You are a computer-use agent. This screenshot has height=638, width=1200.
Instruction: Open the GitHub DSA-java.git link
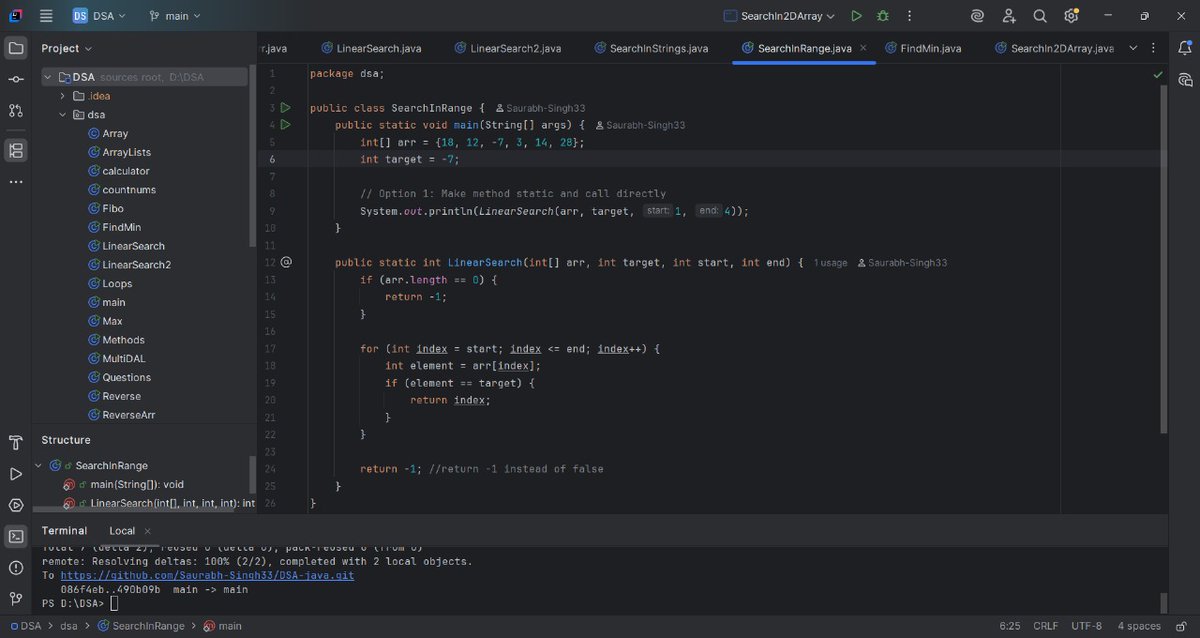[x=207, y=576]
